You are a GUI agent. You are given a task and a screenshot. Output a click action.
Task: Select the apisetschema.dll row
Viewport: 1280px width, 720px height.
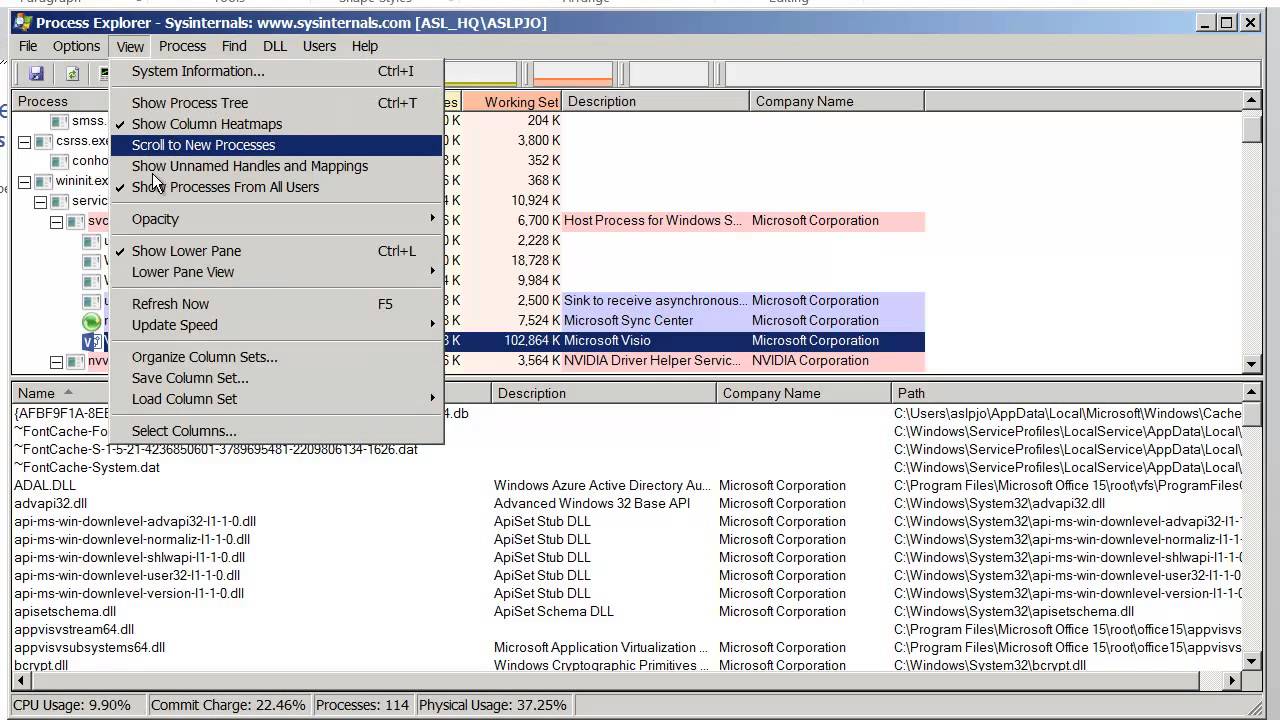[627, 611]
